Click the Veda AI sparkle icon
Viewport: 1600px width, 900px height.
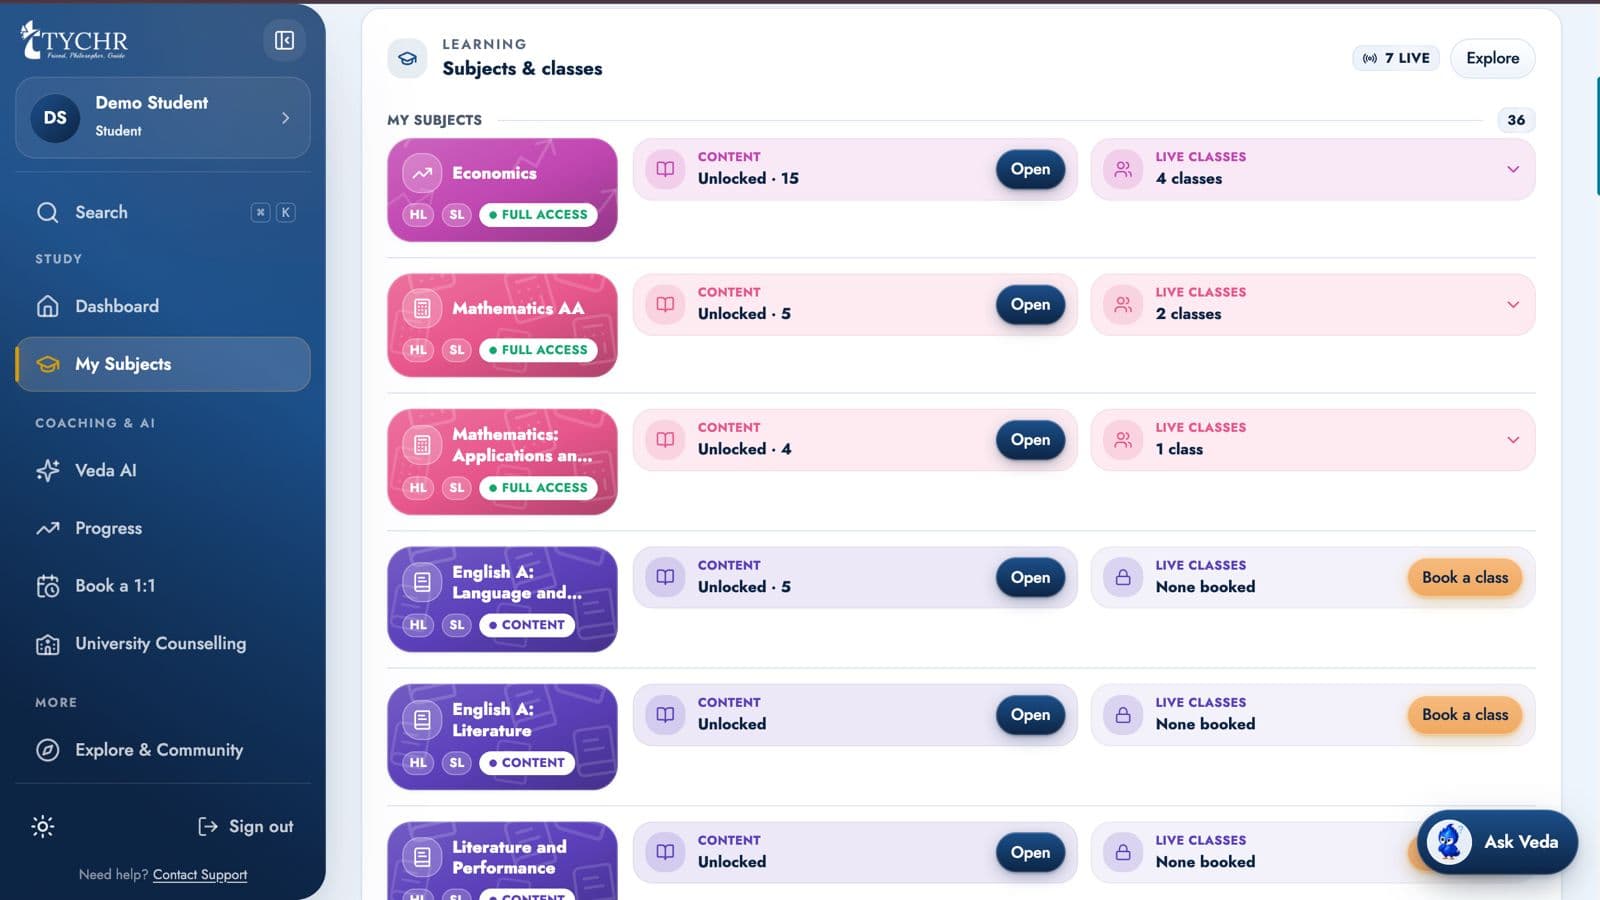pyautogui.click(x=48, y=470)
